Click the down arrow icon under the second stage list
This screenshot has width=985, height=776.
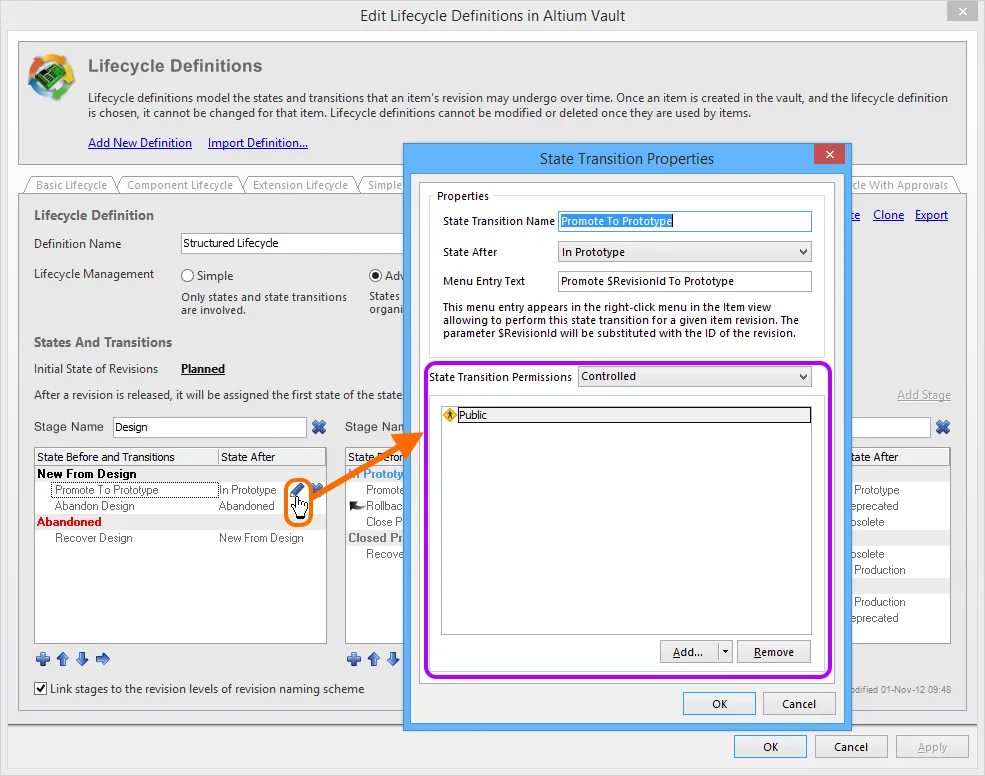(x=393, y=659)
